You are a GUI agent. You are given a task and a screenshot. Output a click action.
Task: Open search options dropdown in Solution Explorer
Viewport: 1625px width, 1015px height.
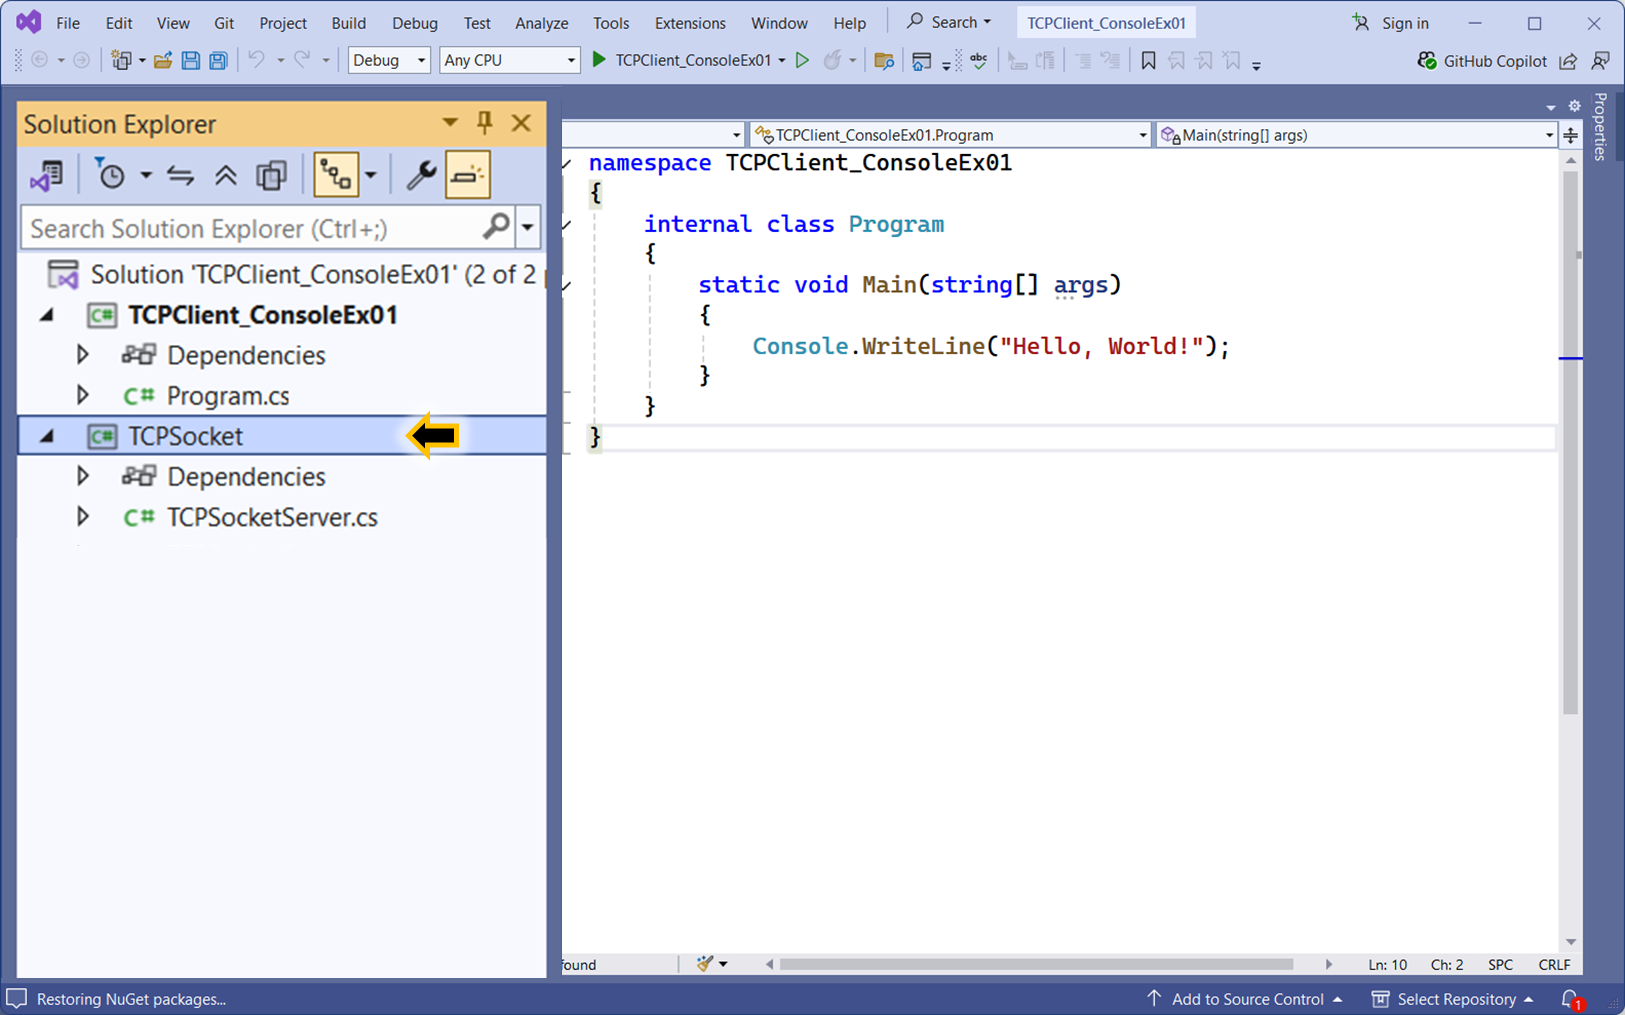[527, 228]
